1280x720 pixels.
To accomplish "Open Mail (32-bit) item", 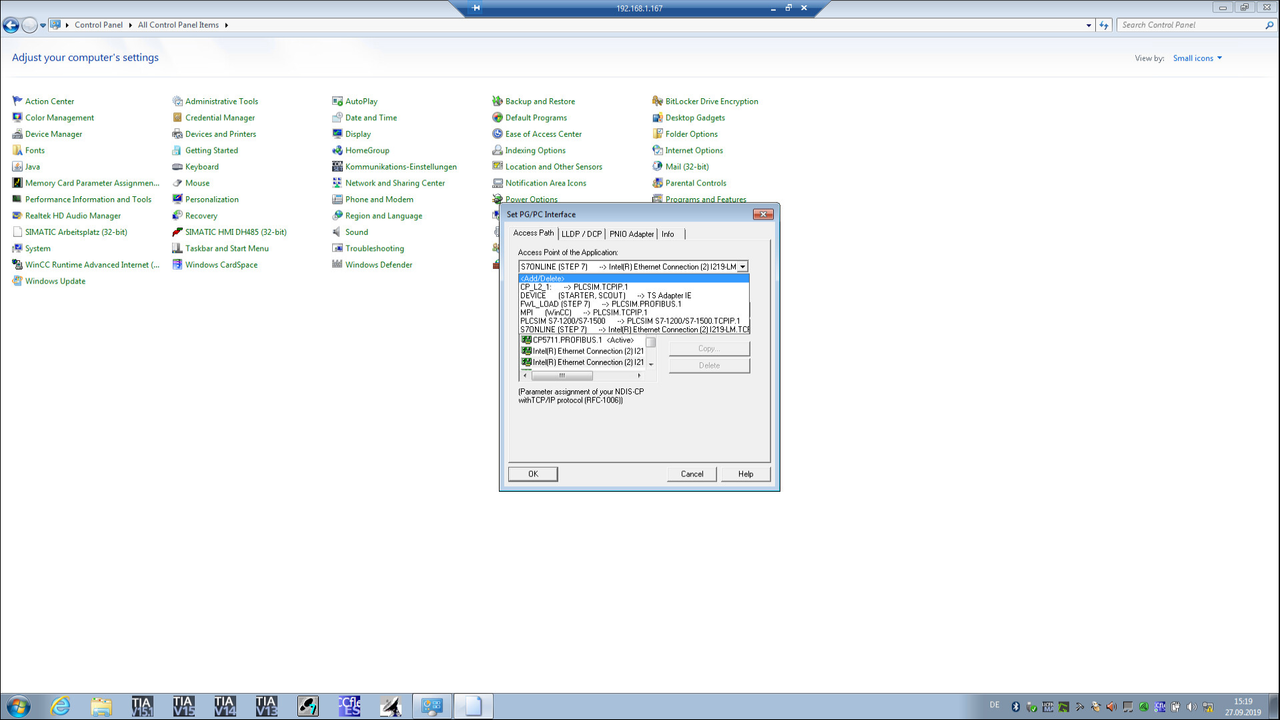I will (680, 167).
